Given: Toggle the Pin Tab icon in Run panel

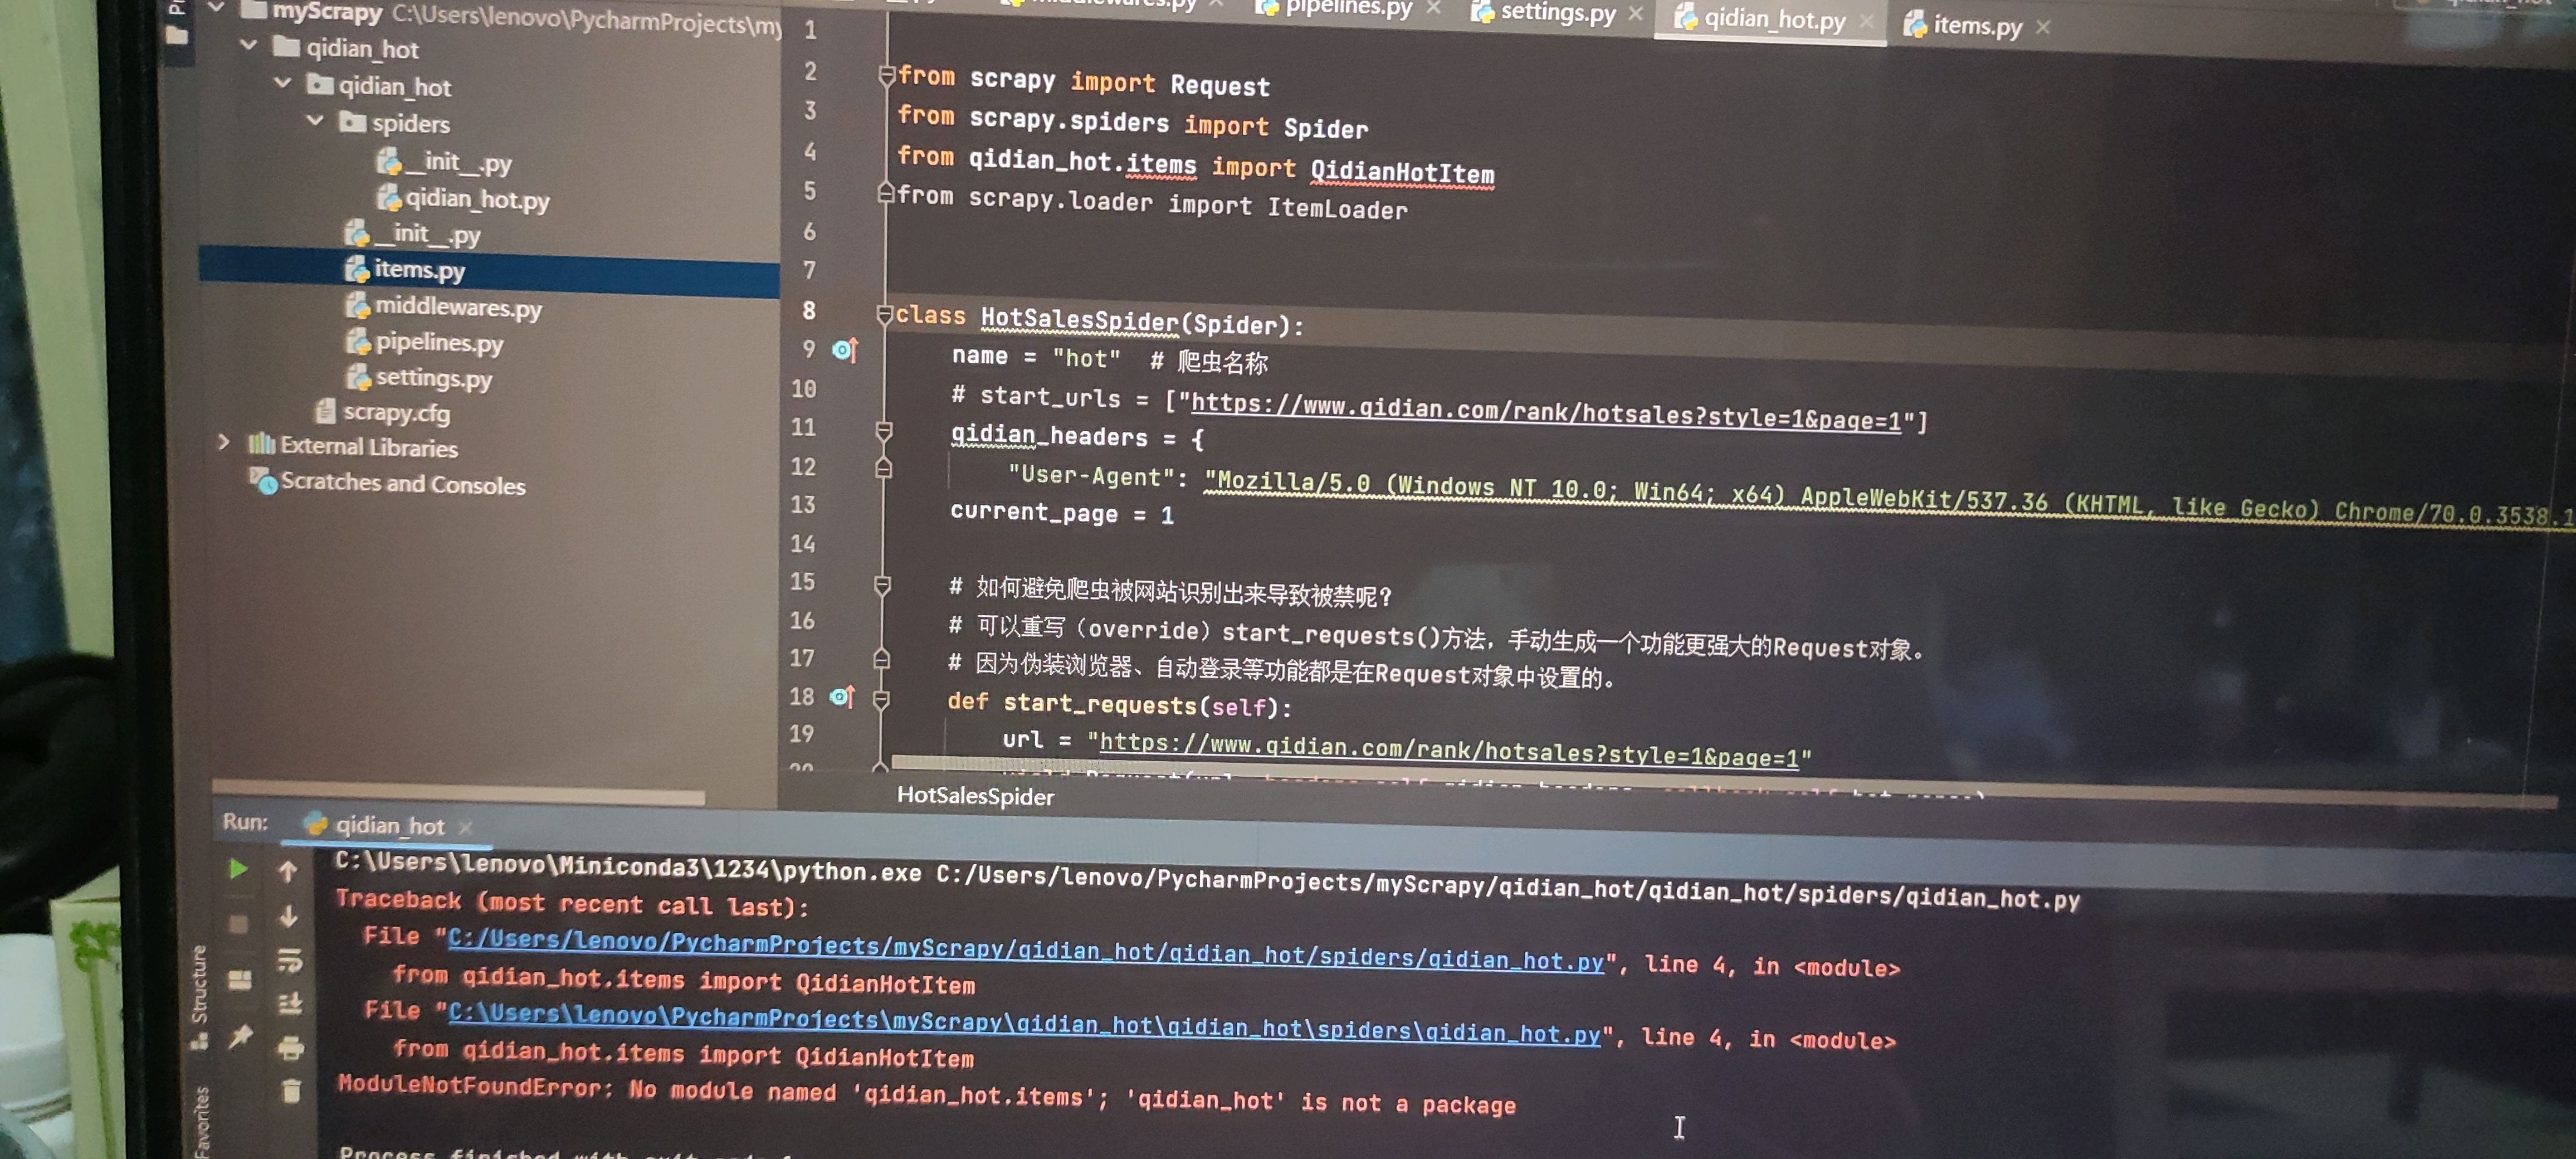Looking at the screenshot, I should point(240,1036).
